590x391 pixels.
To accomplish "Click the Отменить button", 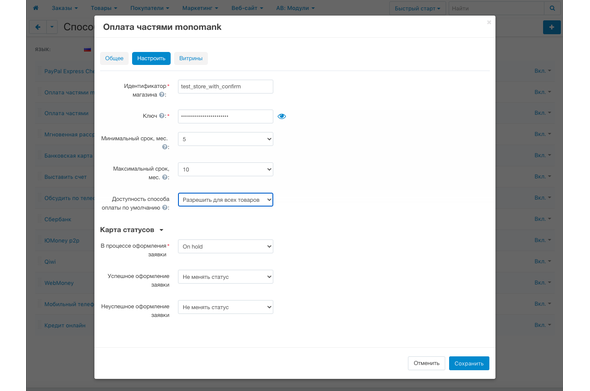I will (x=426, y=363).
